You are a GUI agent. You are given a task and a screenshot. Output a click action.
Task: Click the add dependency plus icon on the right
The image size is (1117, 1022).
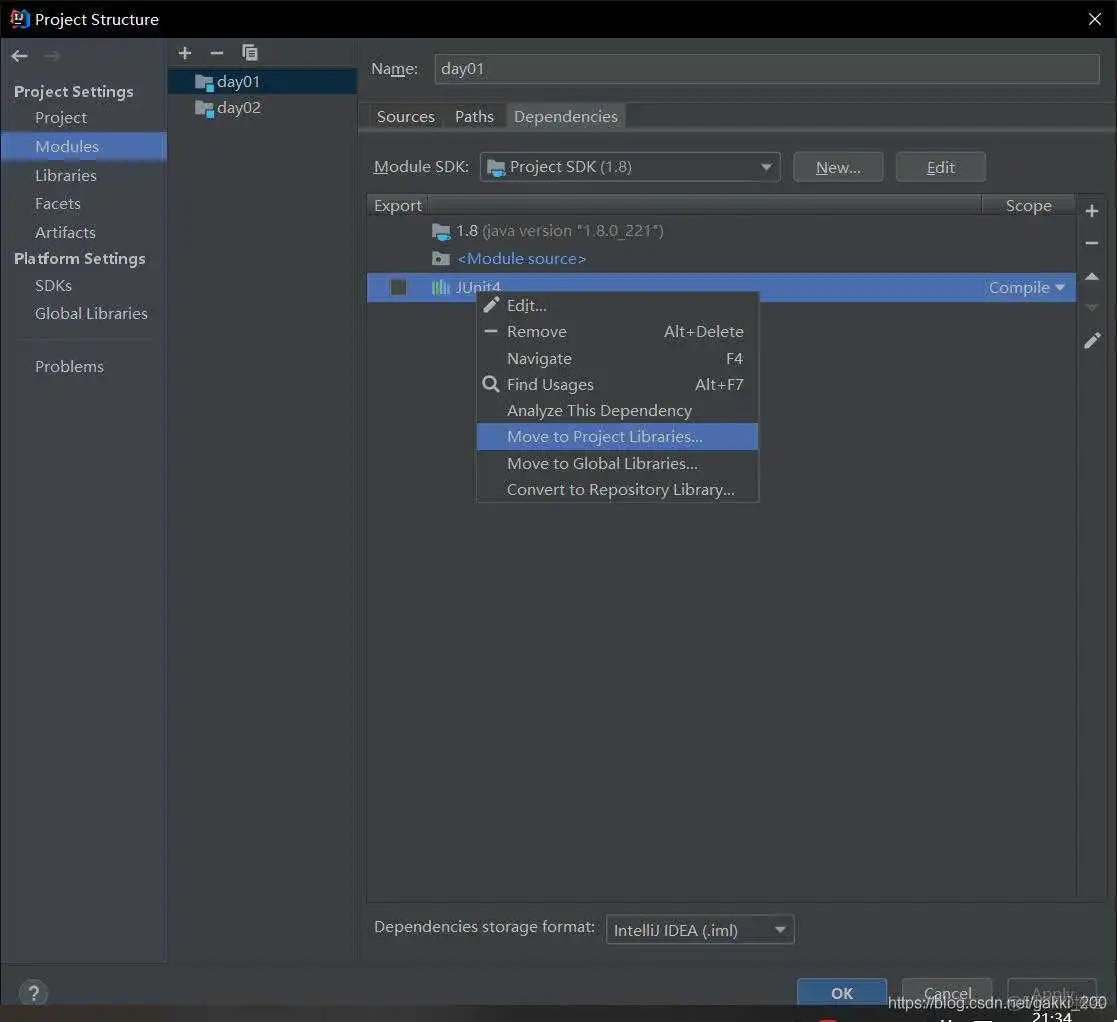tap(1092, 210)
